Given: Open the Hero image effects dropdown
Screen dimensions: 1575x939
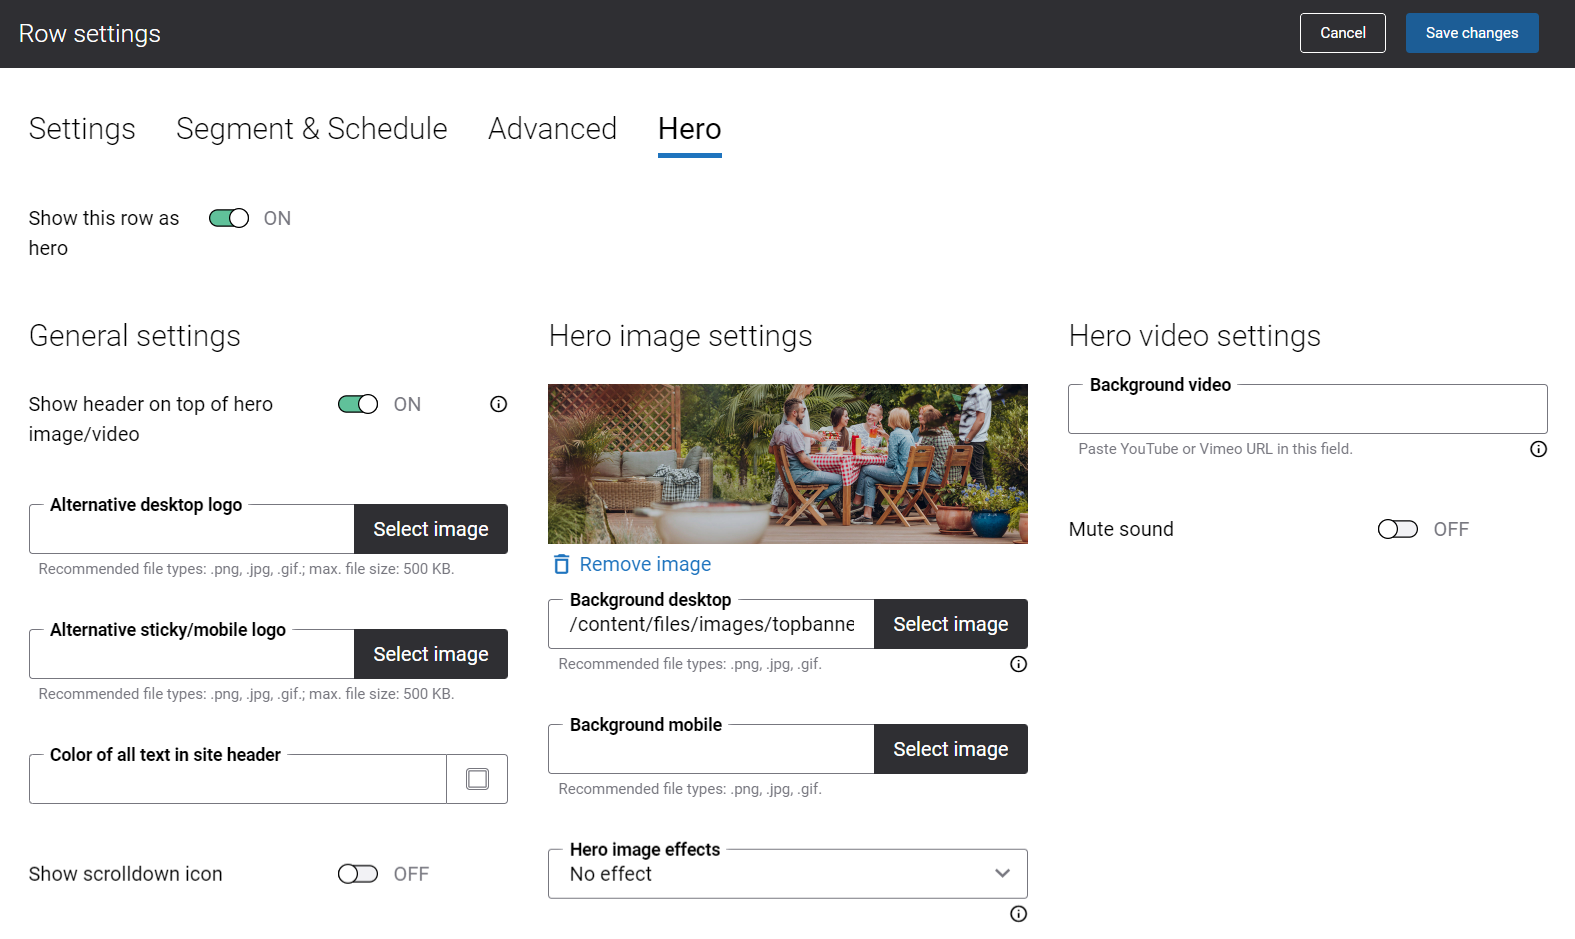Looking at the screenshot, I should 787,874.
